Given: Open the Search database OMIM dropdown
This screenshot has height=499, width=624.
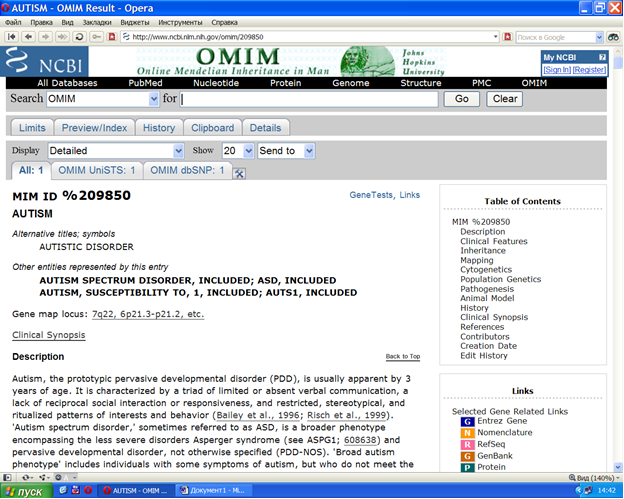Looking at the screenshot, I should [x=154, y=99].
